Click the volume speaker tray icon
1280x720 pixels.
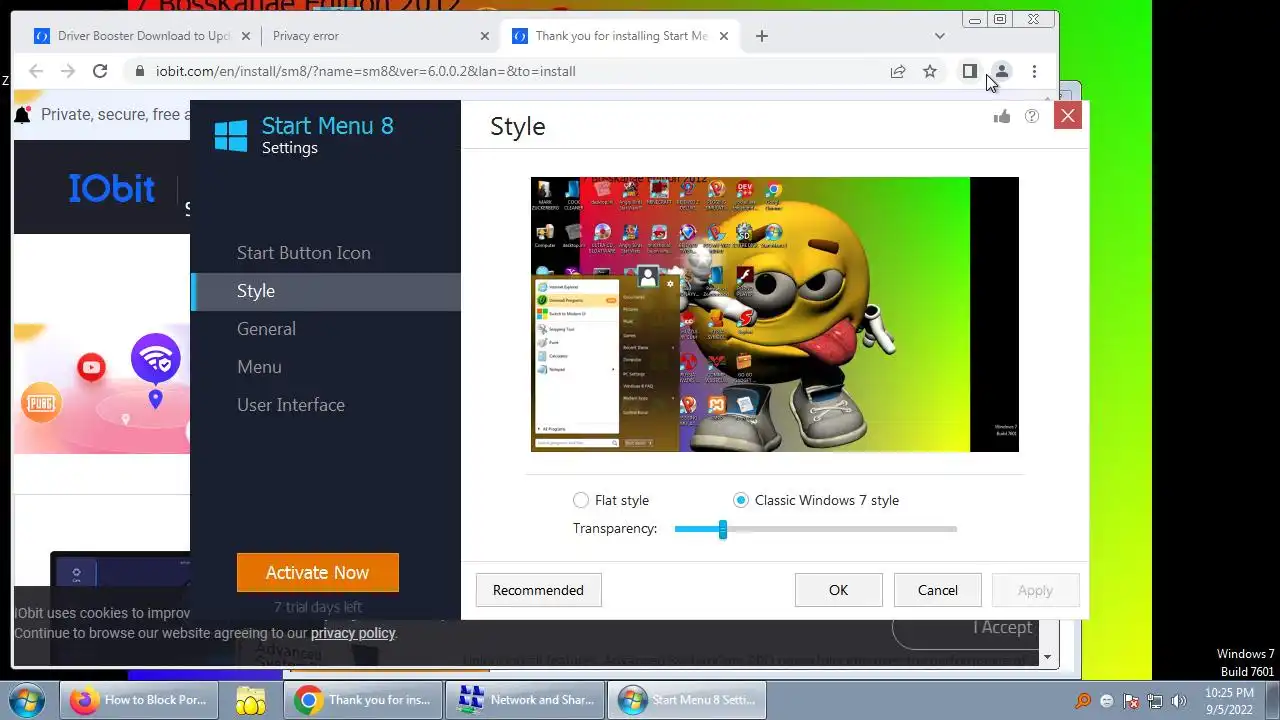click(1179, 701)
